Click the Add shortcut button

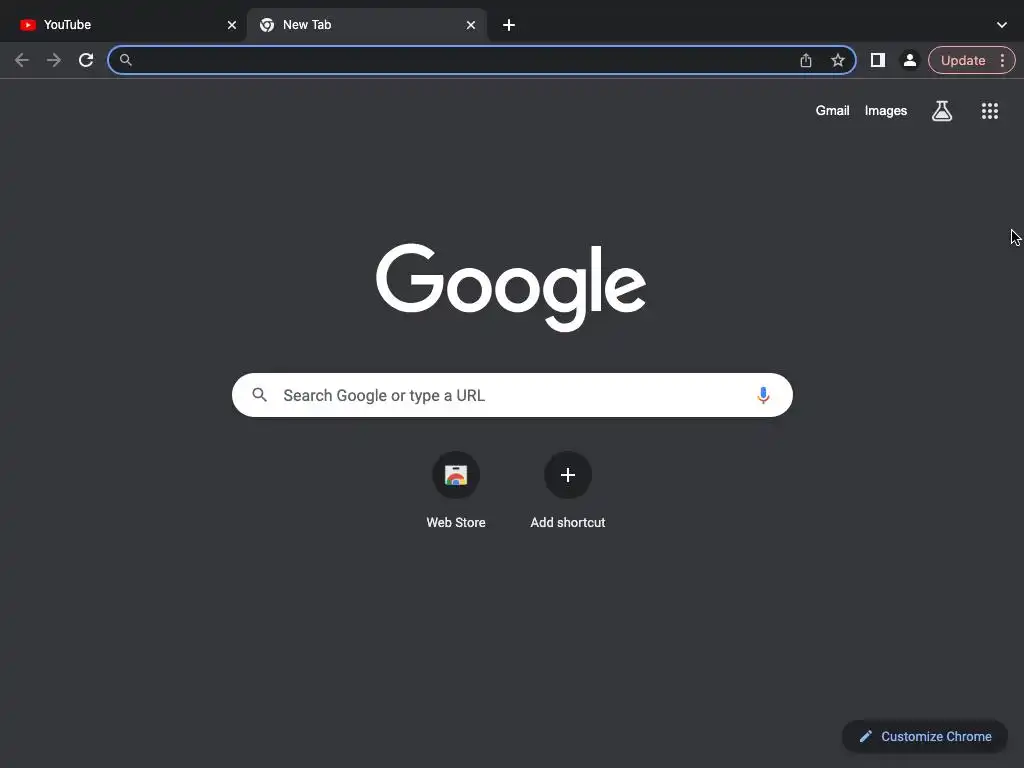click(x=568, y=490)
